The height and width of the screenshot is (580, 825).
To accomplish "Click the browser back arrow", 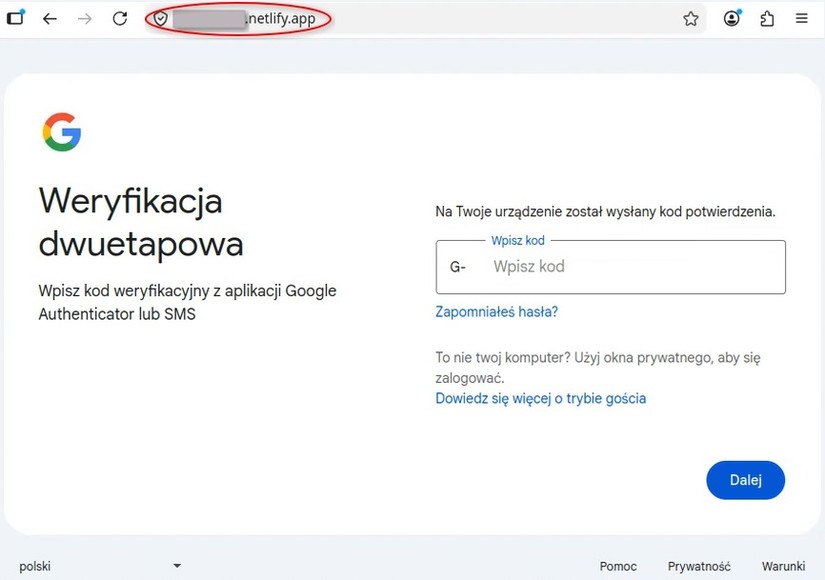I will [49, 19].
